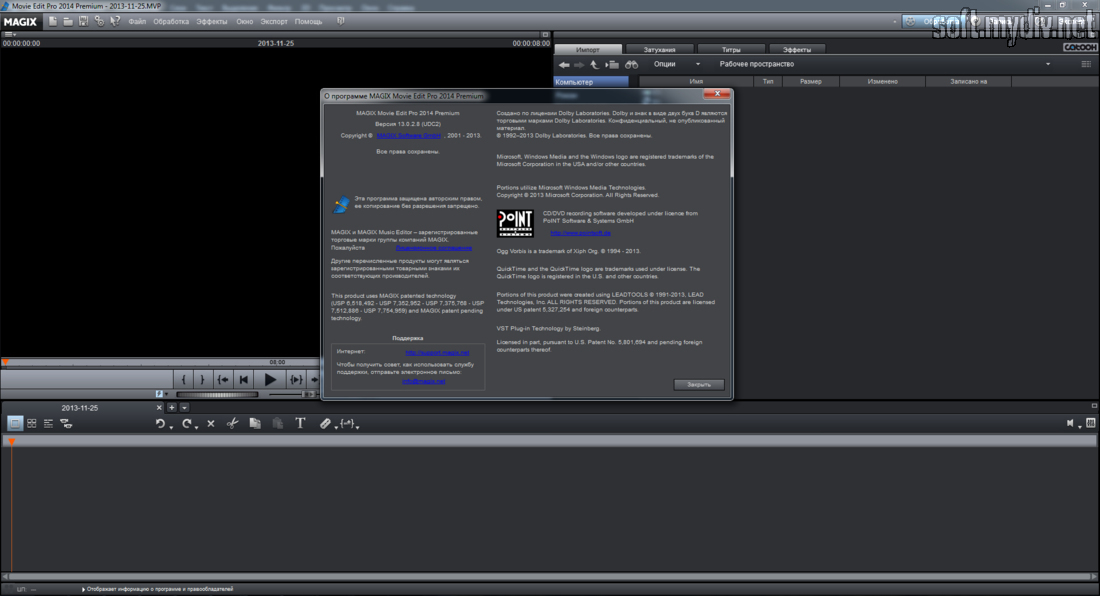Close the 2013-11-25 project tab

coord(159,407)
